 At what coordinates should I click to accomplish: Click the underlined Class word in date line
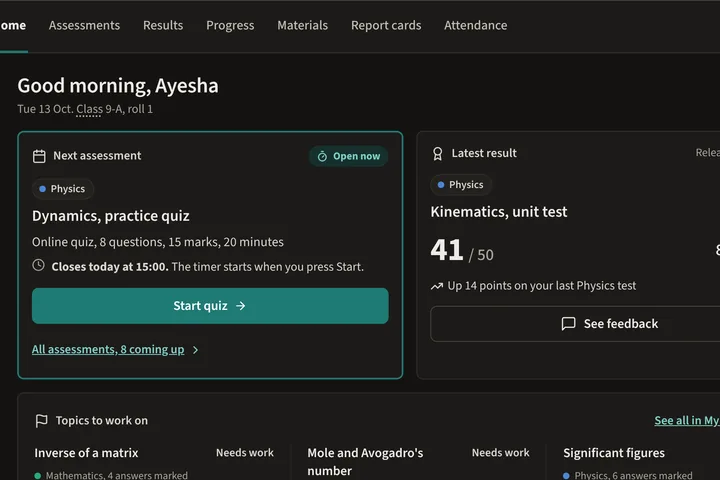point(89,109)
